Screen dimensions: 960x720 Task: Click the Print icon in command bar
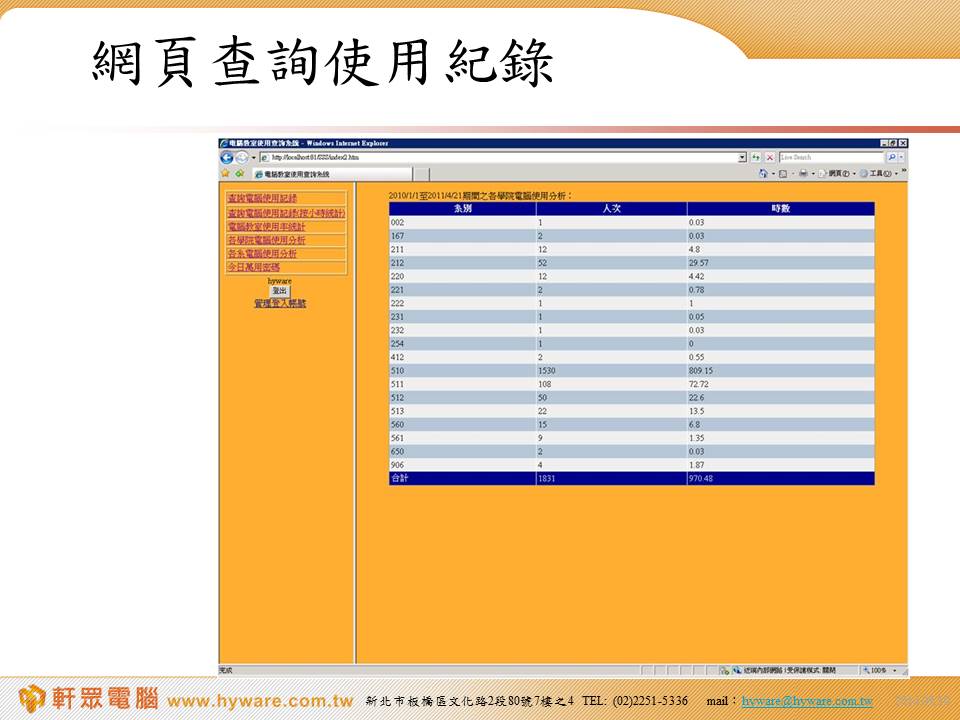pos(804,173)
